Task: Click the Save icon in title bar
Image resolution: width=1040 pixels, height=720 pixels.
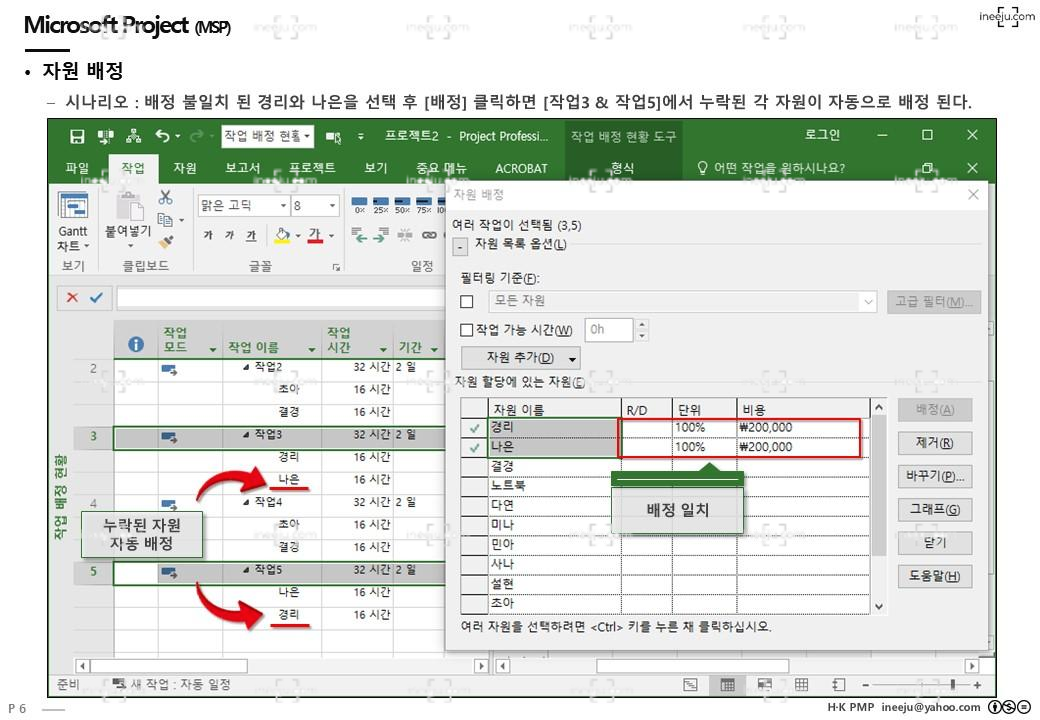Action: [78, 136]
